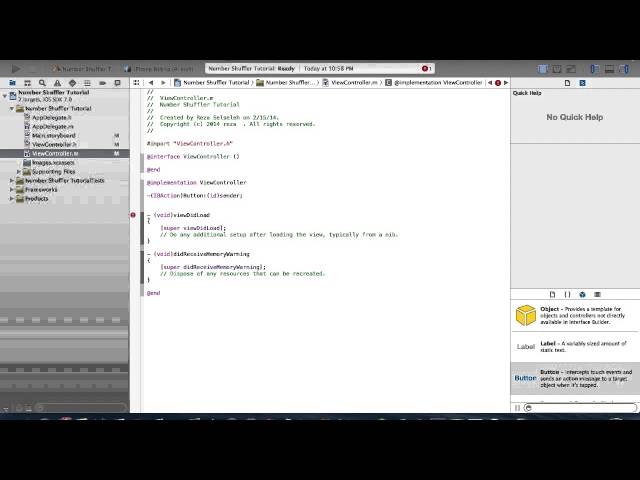This screenshot has width=640, height=480.
Task: Open the Project navigator tab
Action: tap(12, 83)
